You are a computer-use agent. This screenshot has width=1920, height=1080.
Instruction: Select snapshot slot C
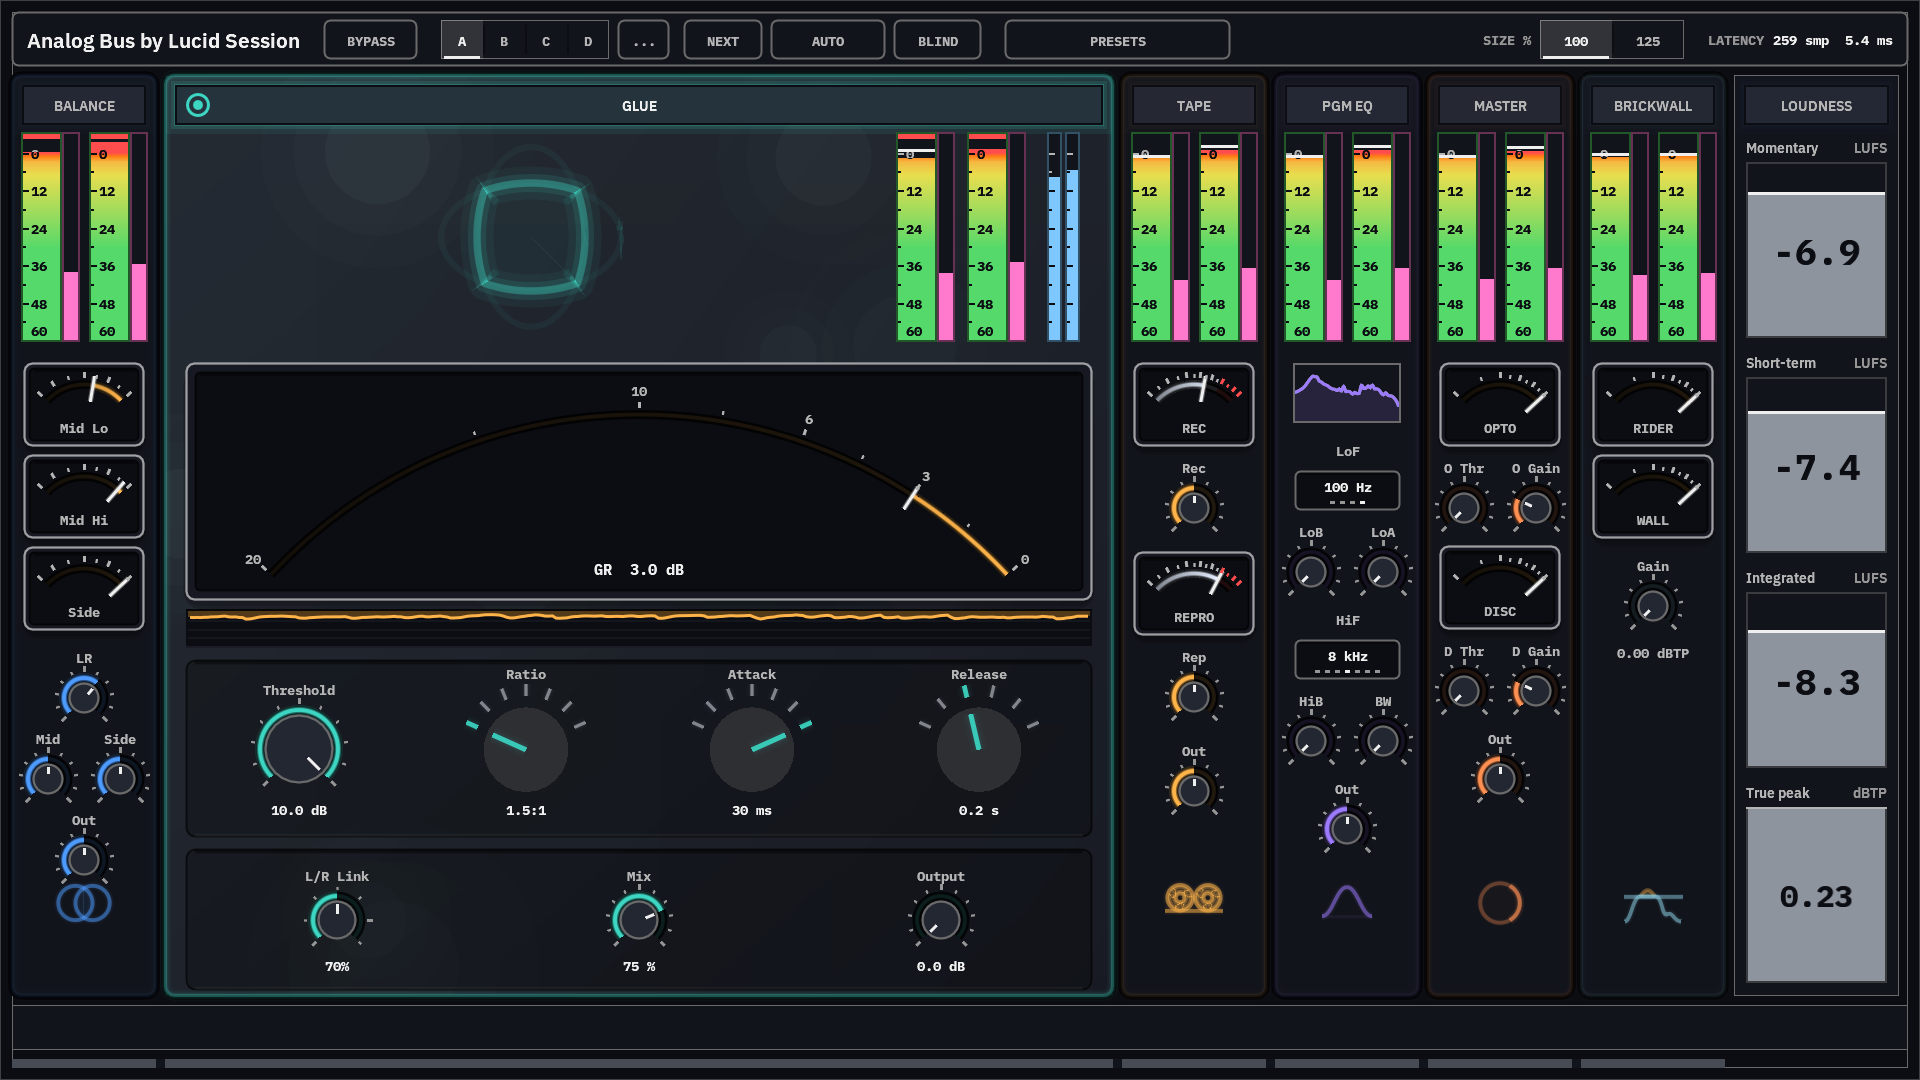point(546,41)
